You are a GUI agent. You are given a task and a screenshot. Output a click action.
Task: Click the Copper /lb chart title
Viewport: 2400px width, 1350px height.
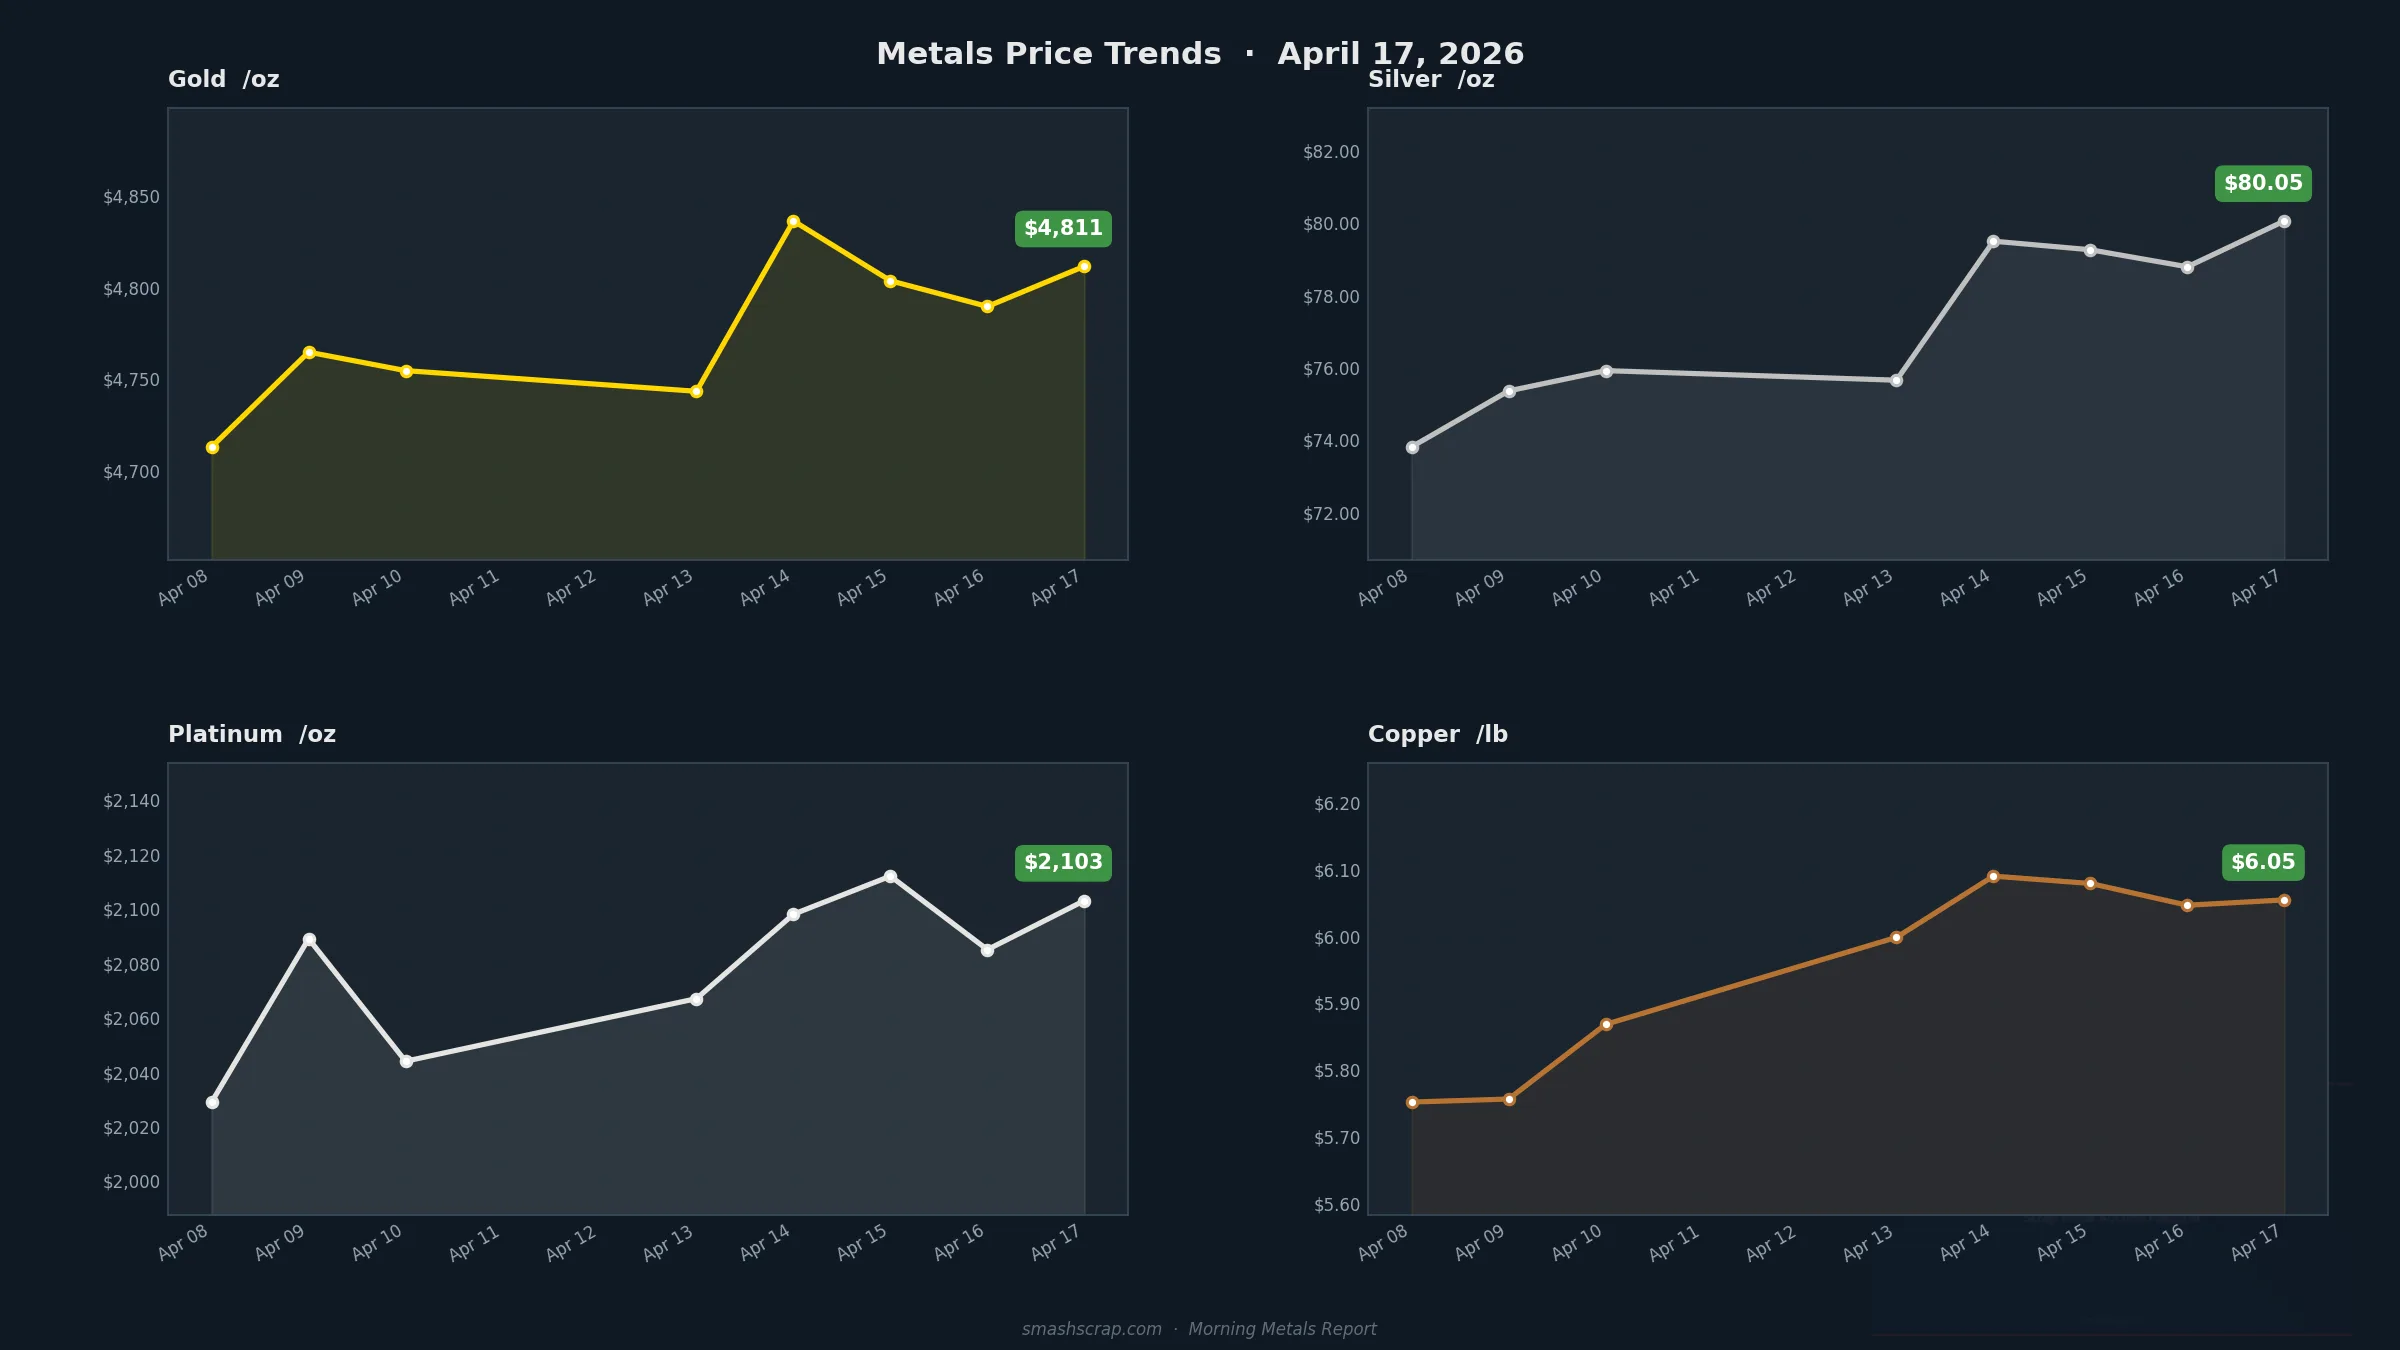click(1437, 735)
